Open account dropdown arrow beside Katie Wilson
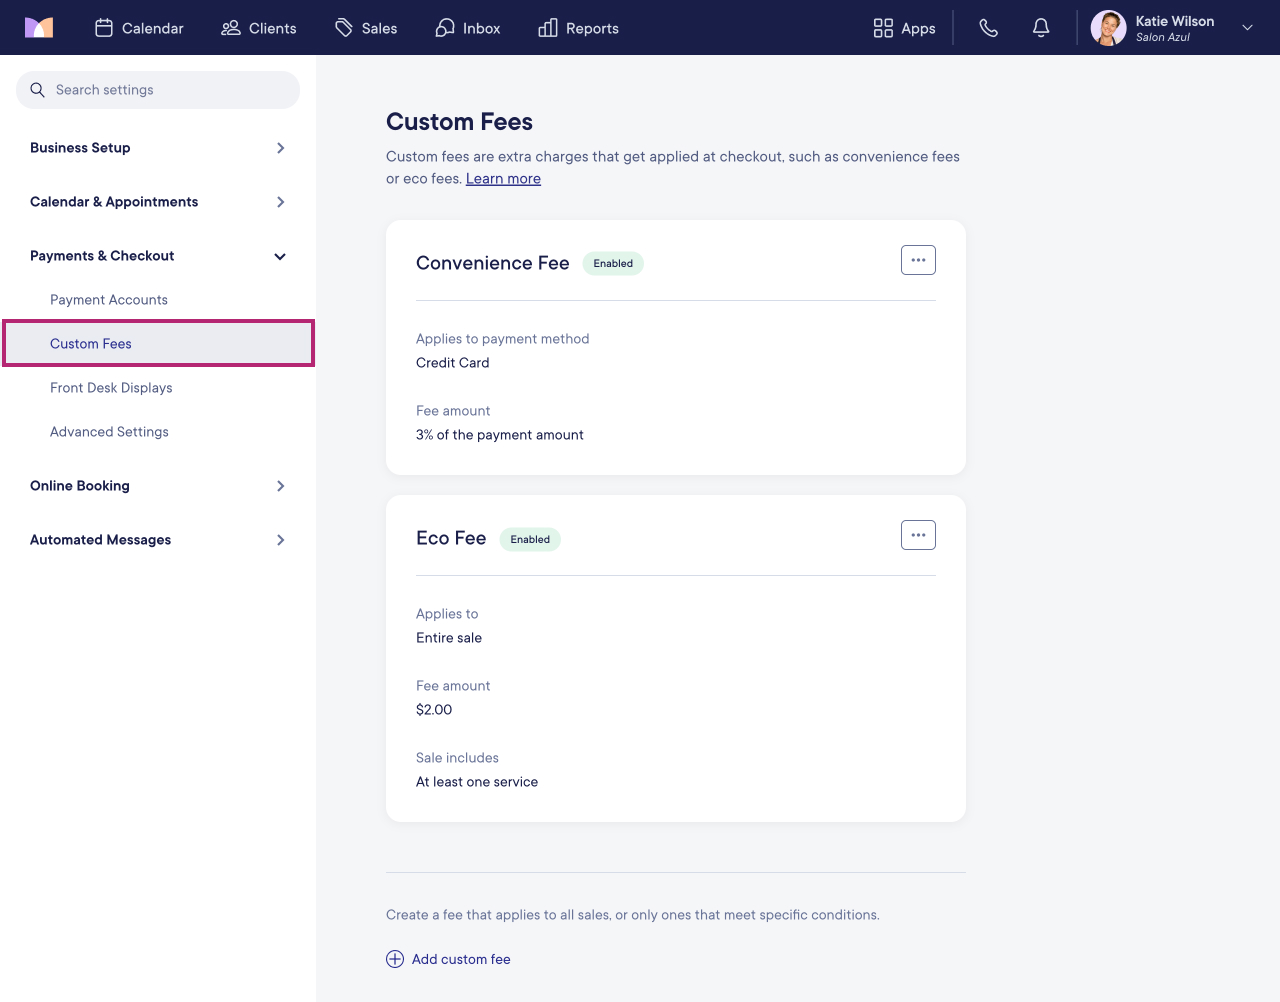The image size is (1280, 1002). coord(1247,28)
